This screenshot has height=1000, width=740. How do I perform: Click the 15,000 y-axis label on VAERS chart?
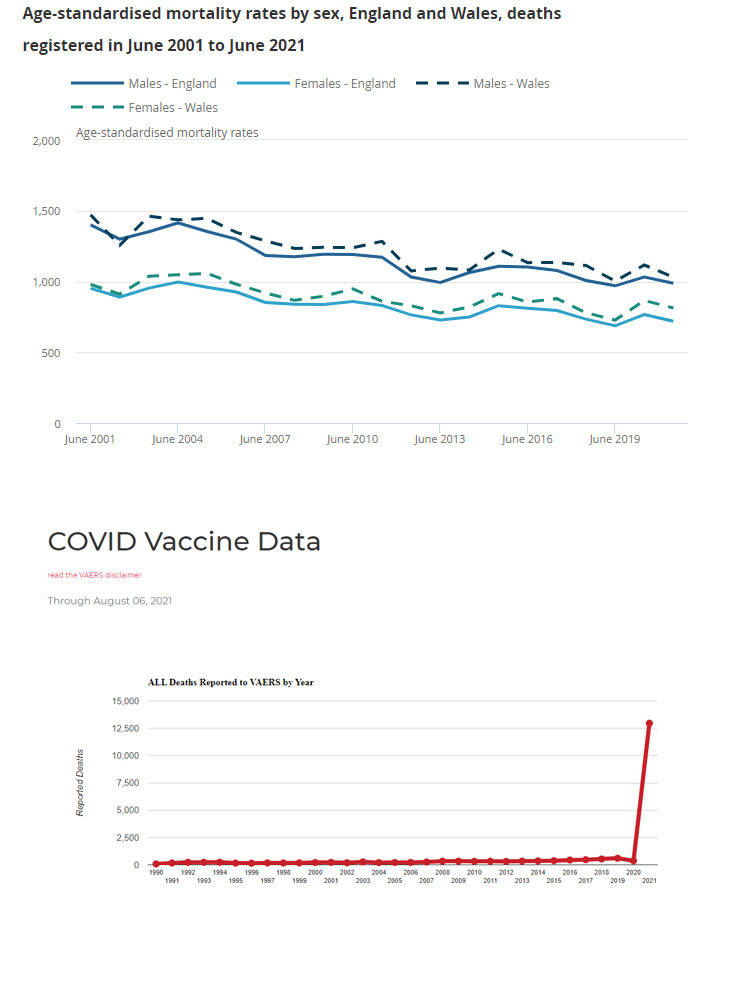(x=123, y=701)
